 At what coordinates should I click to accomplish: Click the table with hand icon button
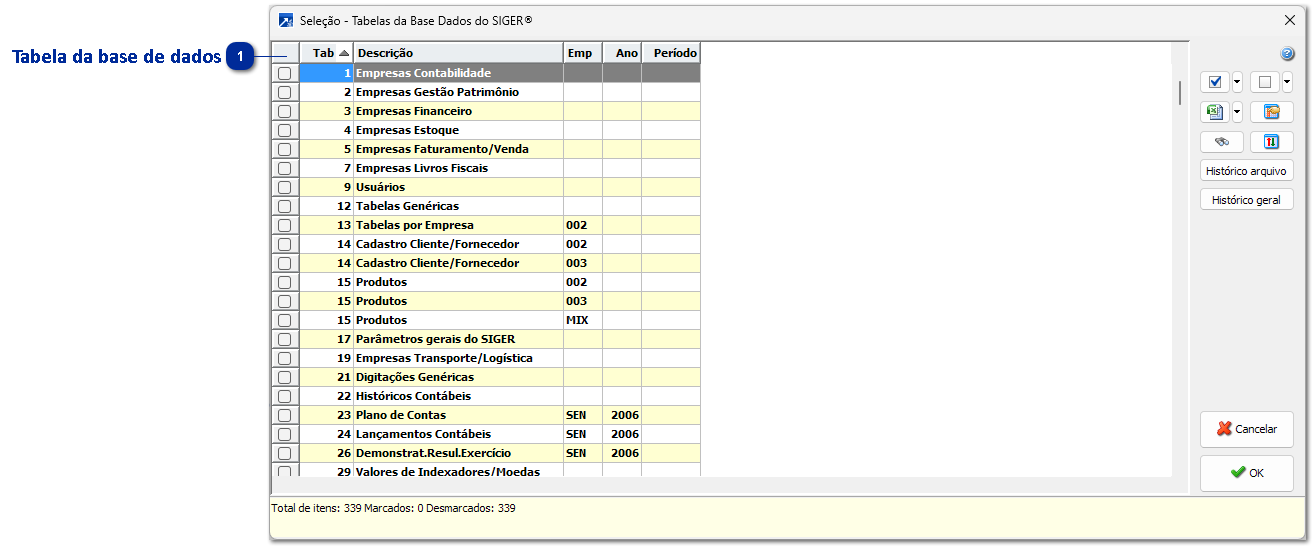(x=1271, y=112)
